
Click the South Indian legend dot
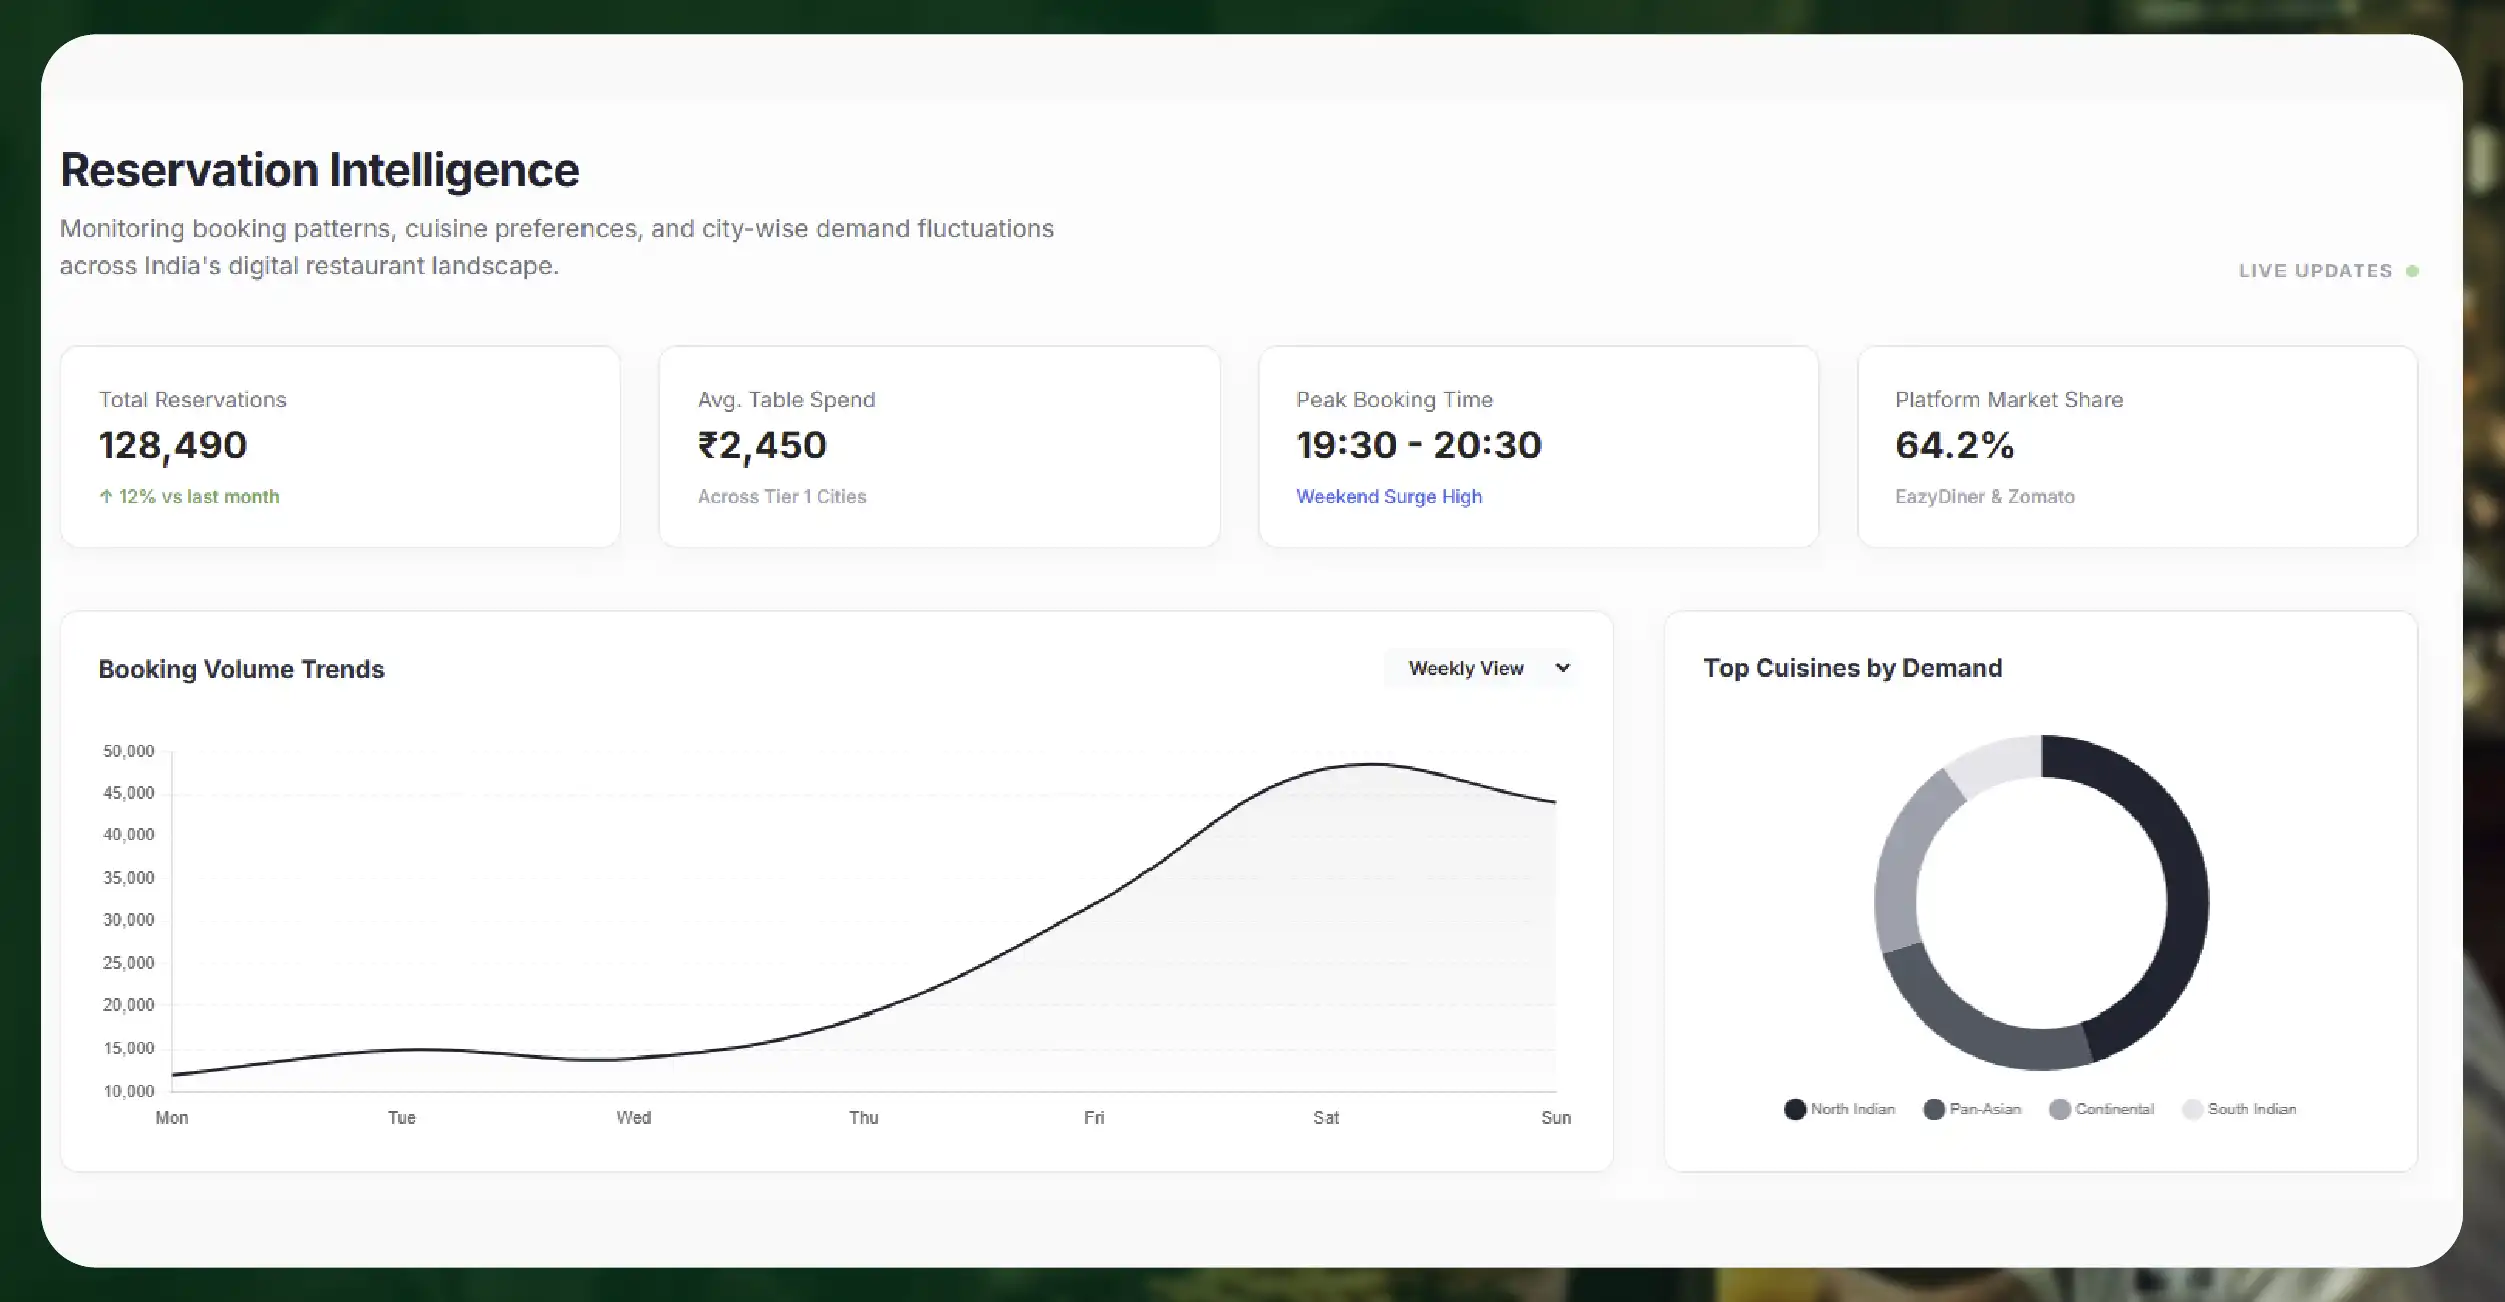coord(2191,1109)
